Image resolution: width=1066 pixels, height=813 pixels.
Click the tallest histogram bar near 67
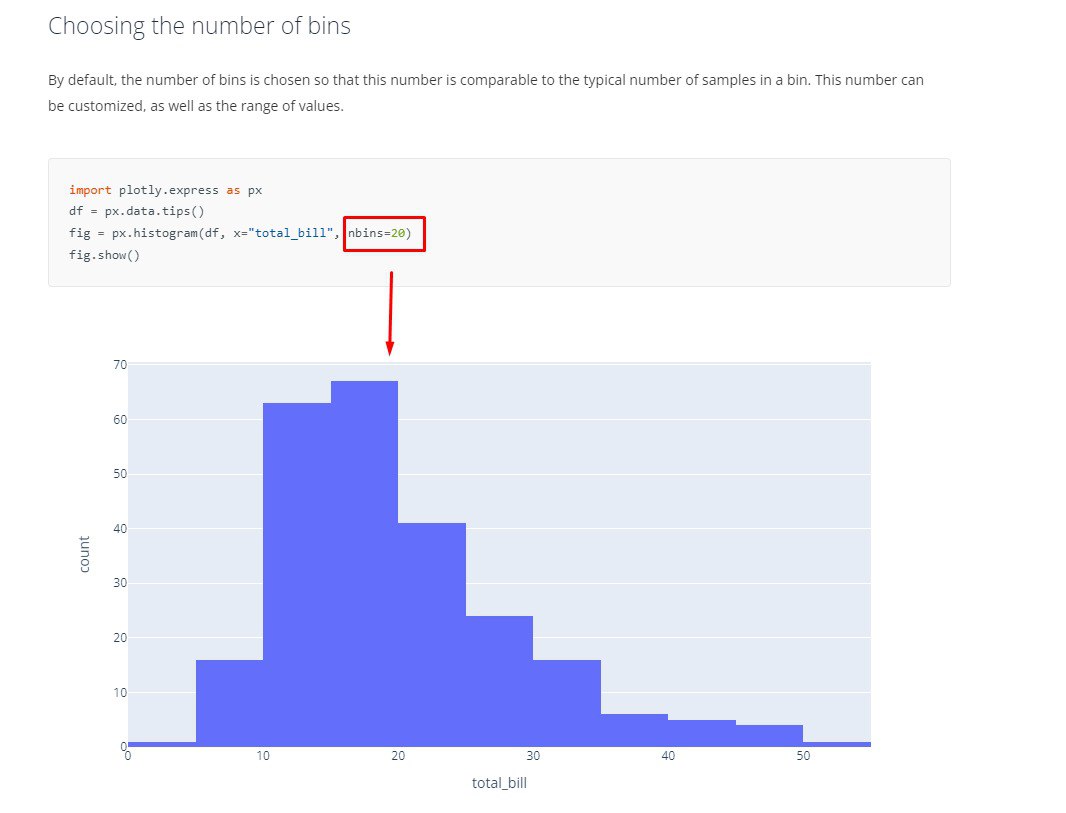click(364, 564)
